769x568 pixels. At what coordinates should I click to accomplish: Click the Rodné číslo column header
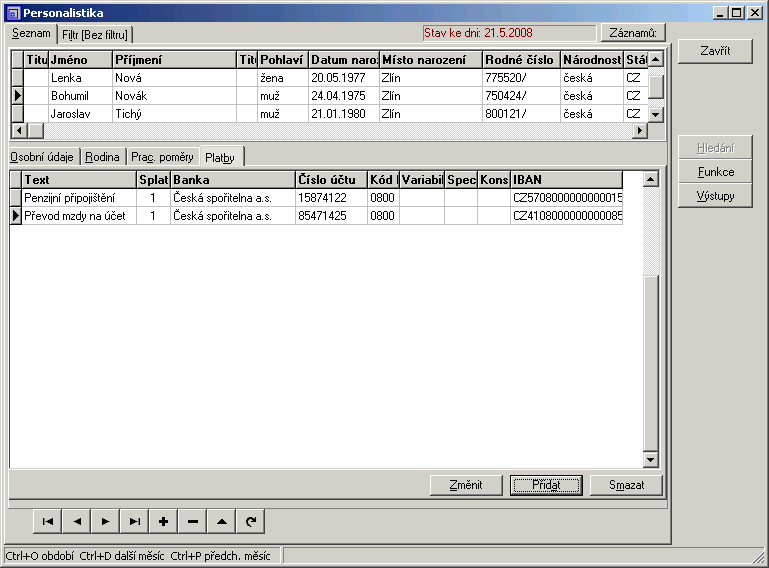pyautogui.click(x=522, y=60)
